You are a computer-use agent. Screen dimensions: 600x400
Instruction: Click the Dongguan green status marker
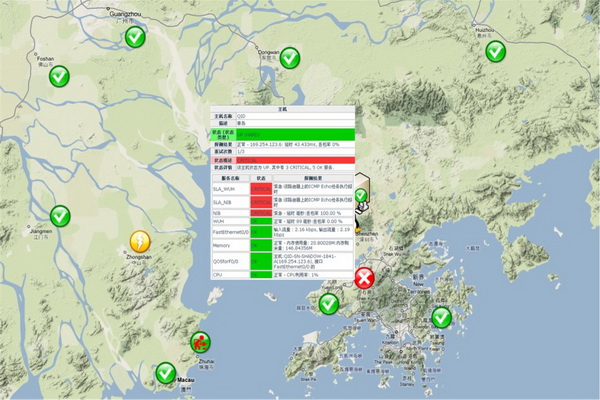[x=289, y=58]
